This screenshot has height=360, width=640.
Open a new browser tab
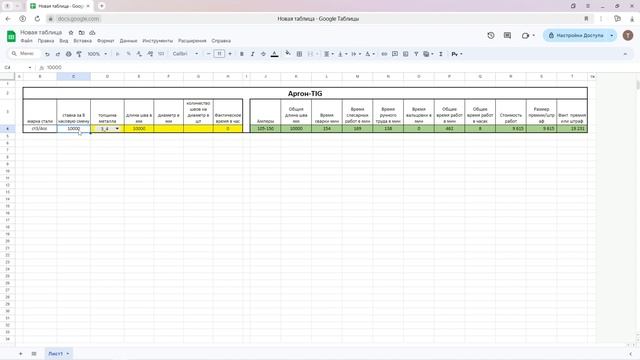point(102,6)
